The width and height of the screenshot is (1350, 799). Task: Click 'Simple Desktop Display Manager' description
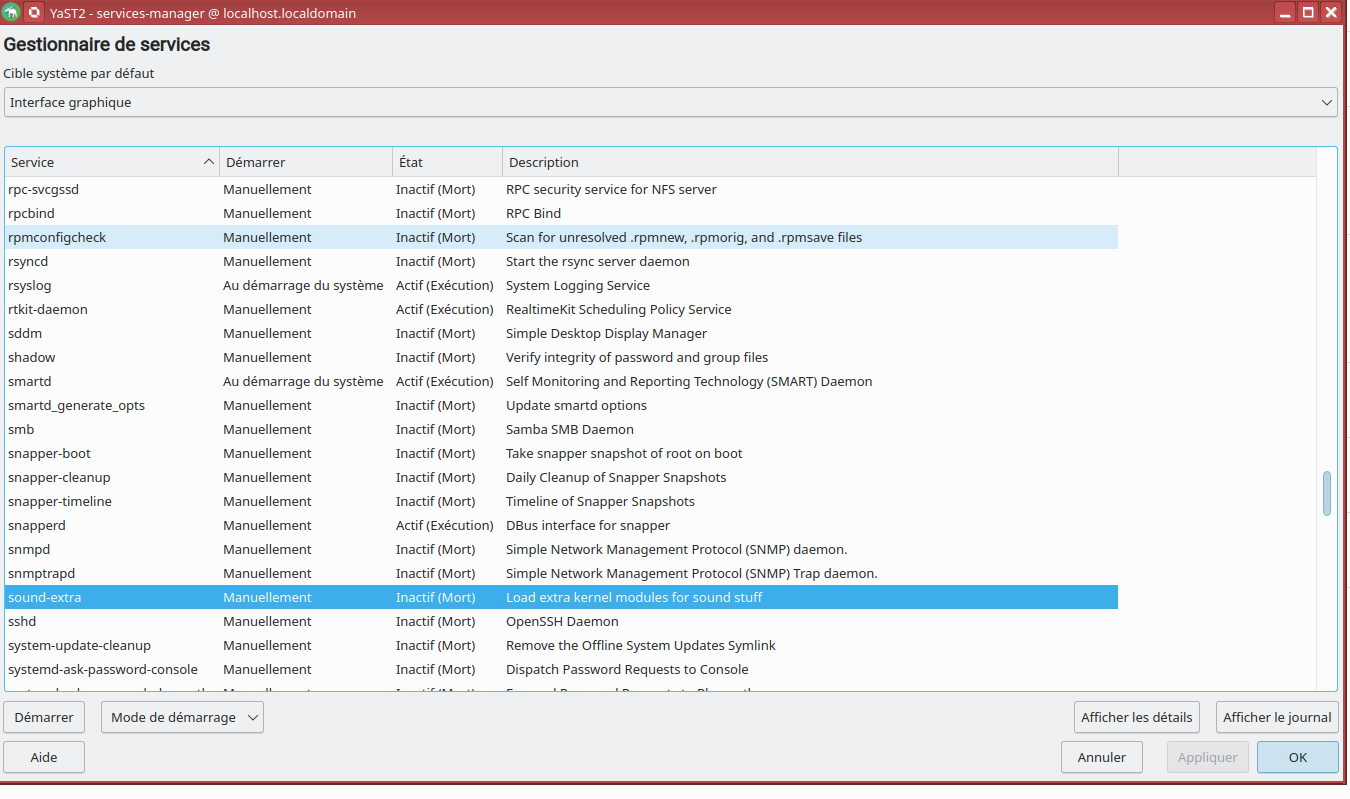pos(606,333)
